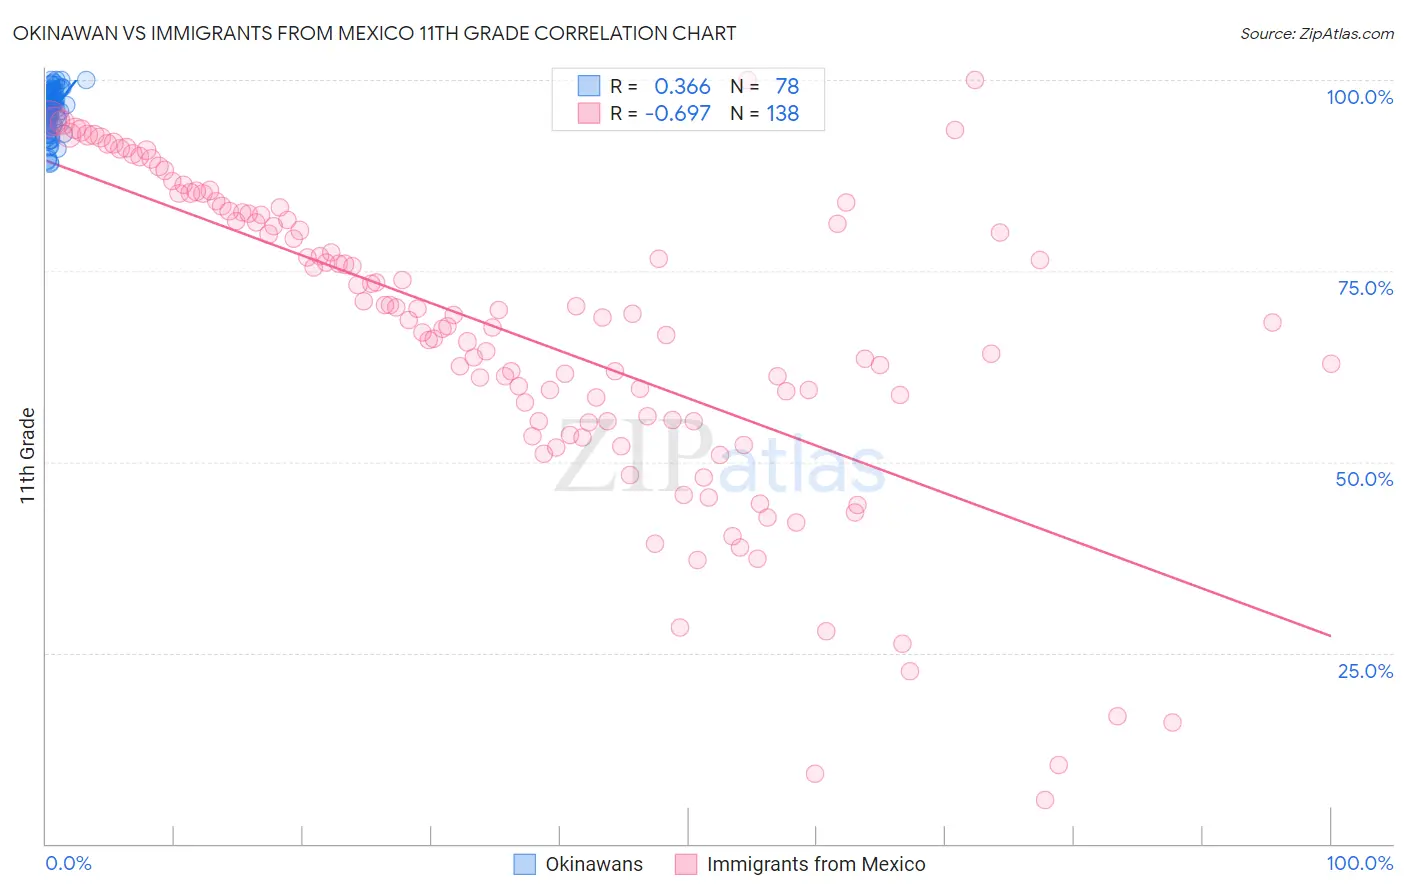
Task: Click the 50.0% y-axis label
Action: coord(1364,479)
